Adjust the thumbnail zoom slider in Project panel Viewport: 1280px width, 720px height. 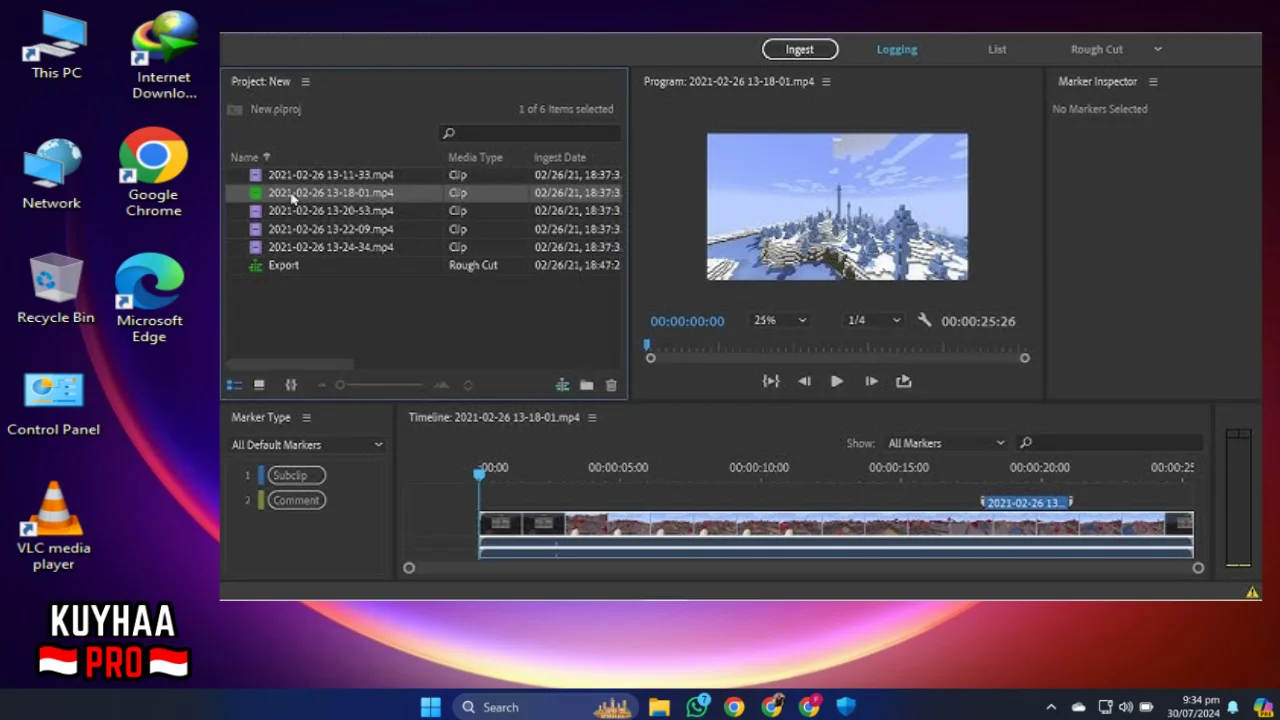(x=380, y=385)
